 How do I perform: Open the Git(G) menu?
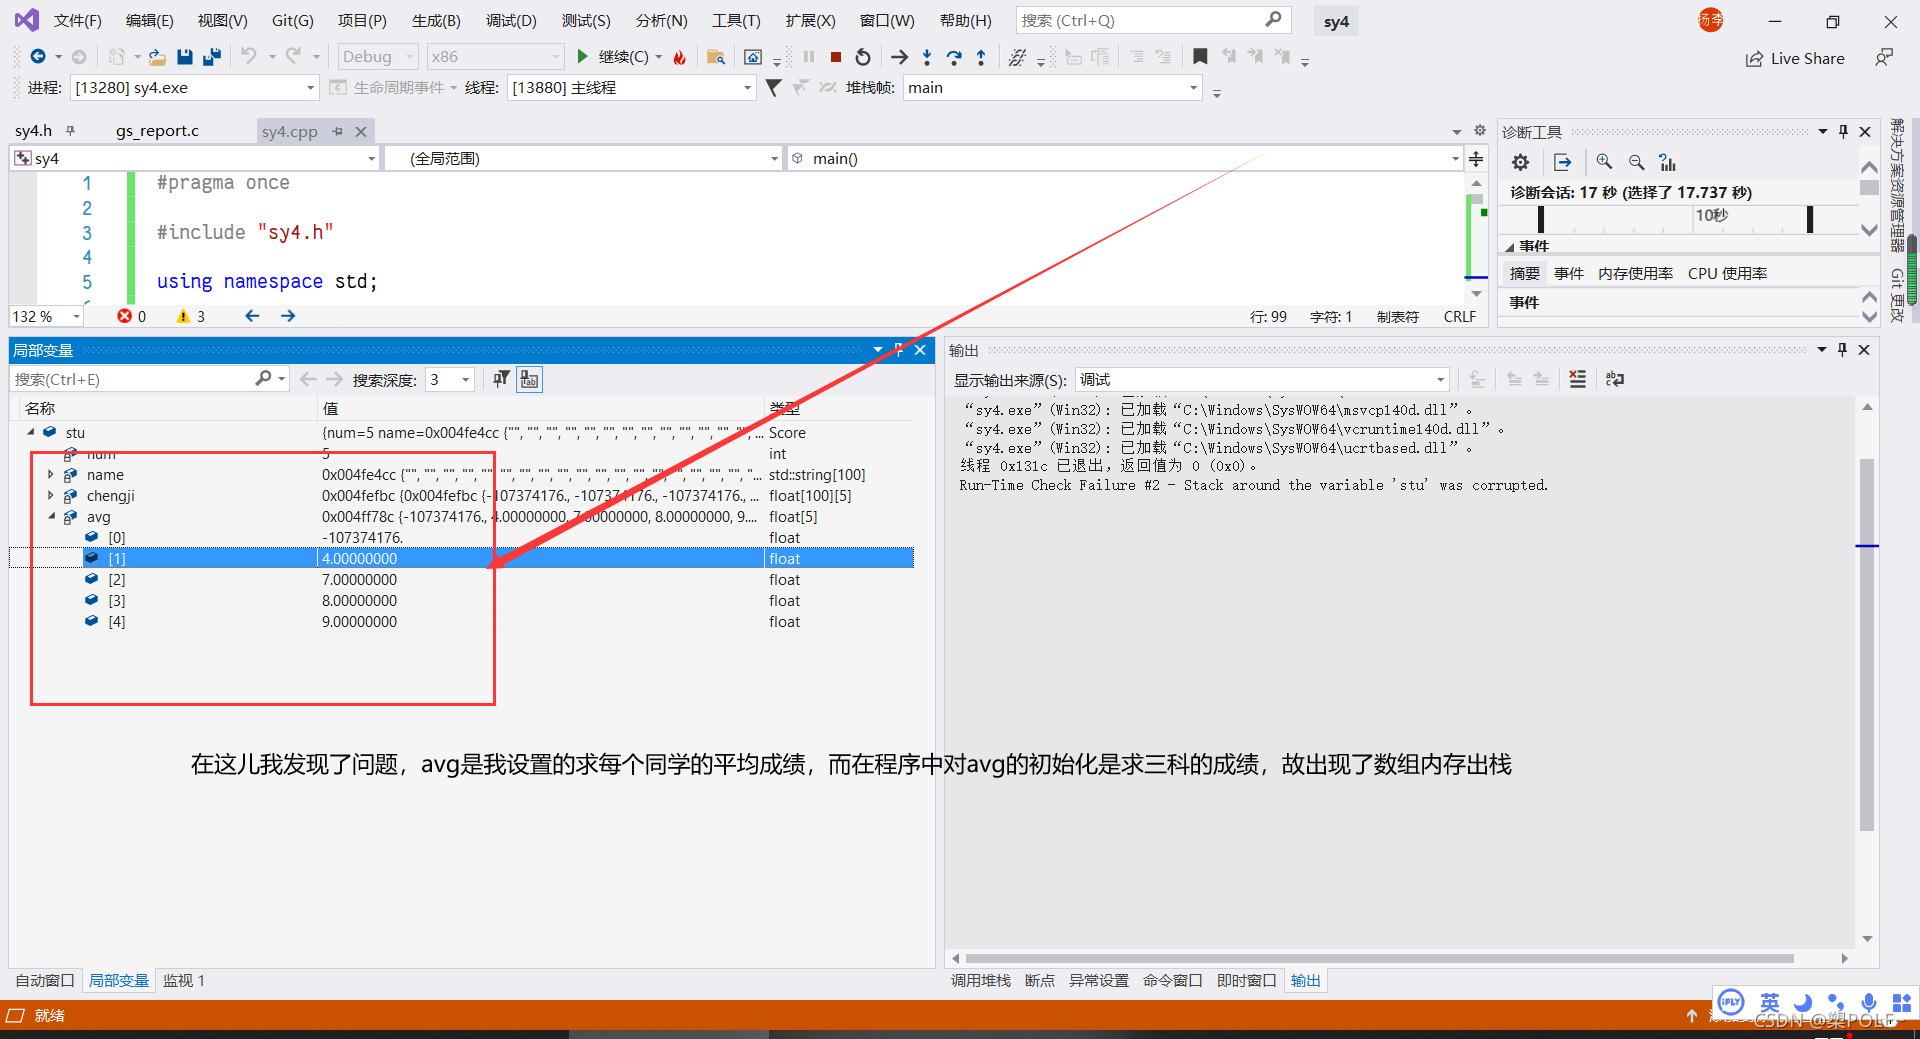click(x=293, y=21)
